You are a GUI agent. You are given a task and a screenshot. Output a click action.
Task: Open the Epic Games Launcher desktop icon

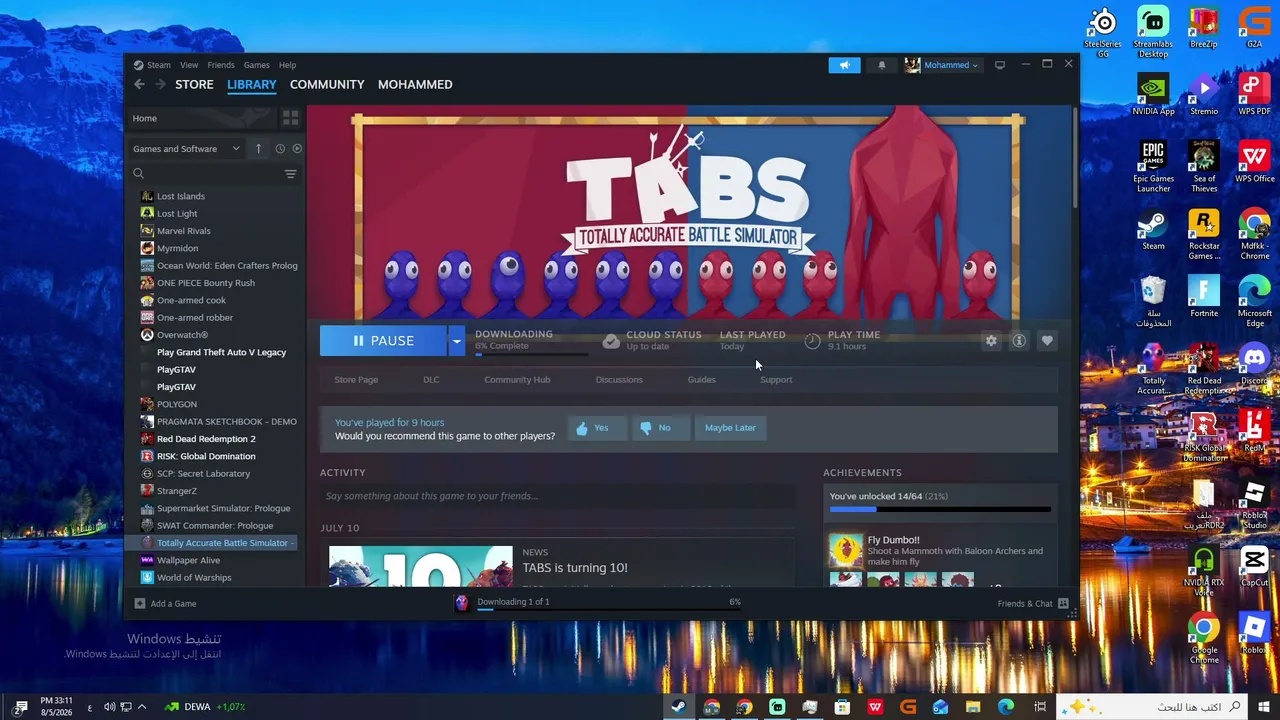point(1153,166)
